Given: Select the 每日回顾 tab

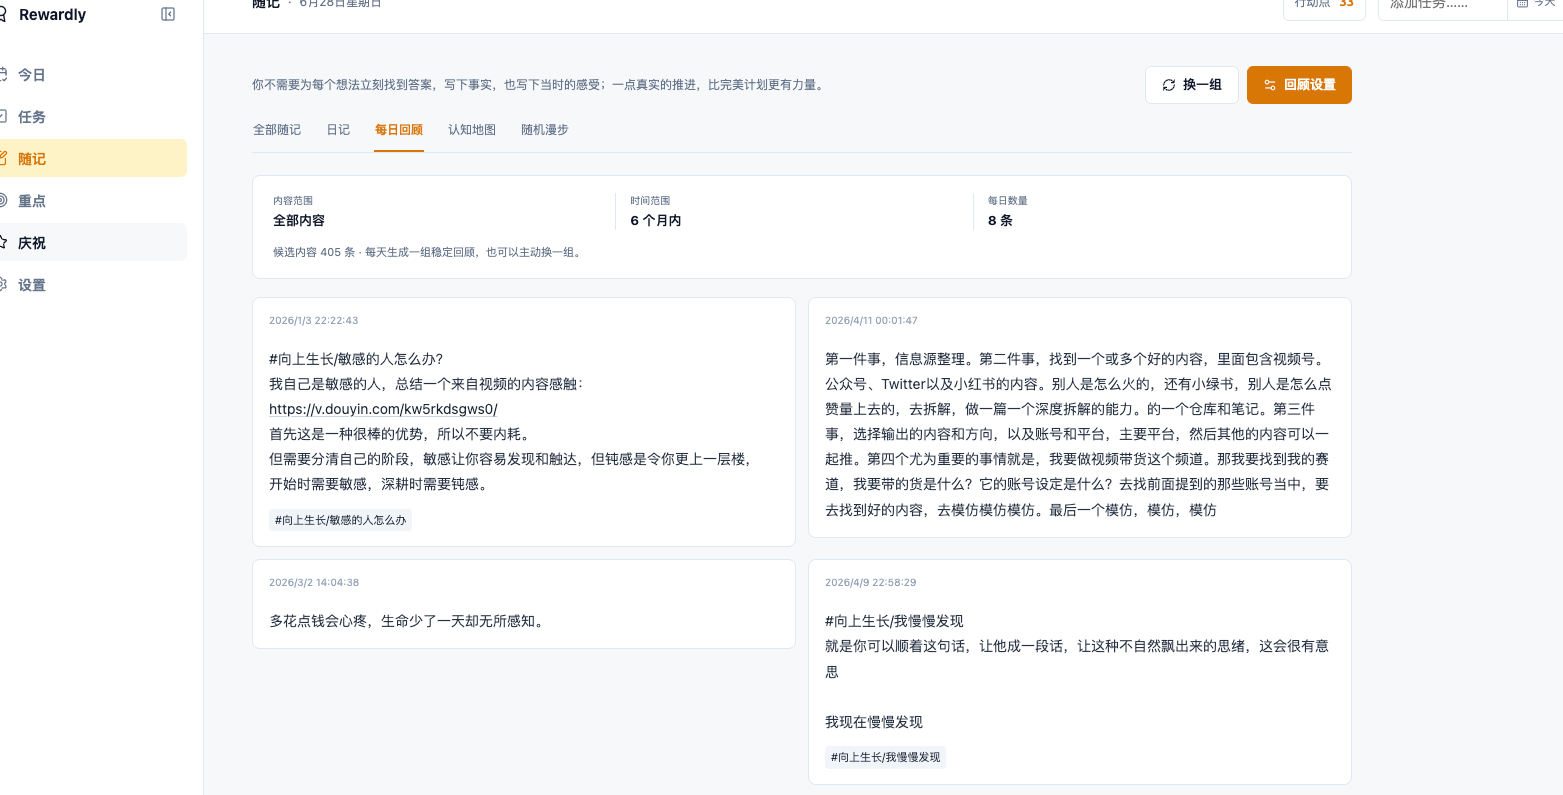Looking at the screenshot, I should [x=399, y=130].
